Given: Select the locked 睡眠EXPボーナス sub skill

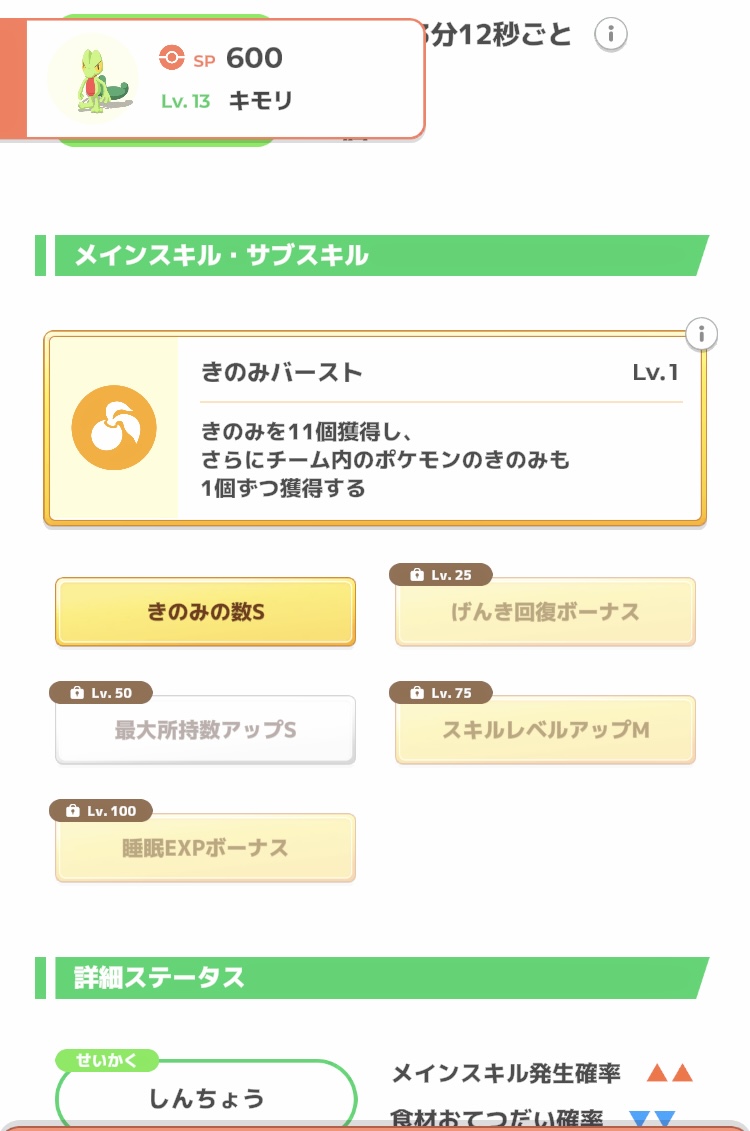Looking at the screenshot, I should (x=206, y=848).
